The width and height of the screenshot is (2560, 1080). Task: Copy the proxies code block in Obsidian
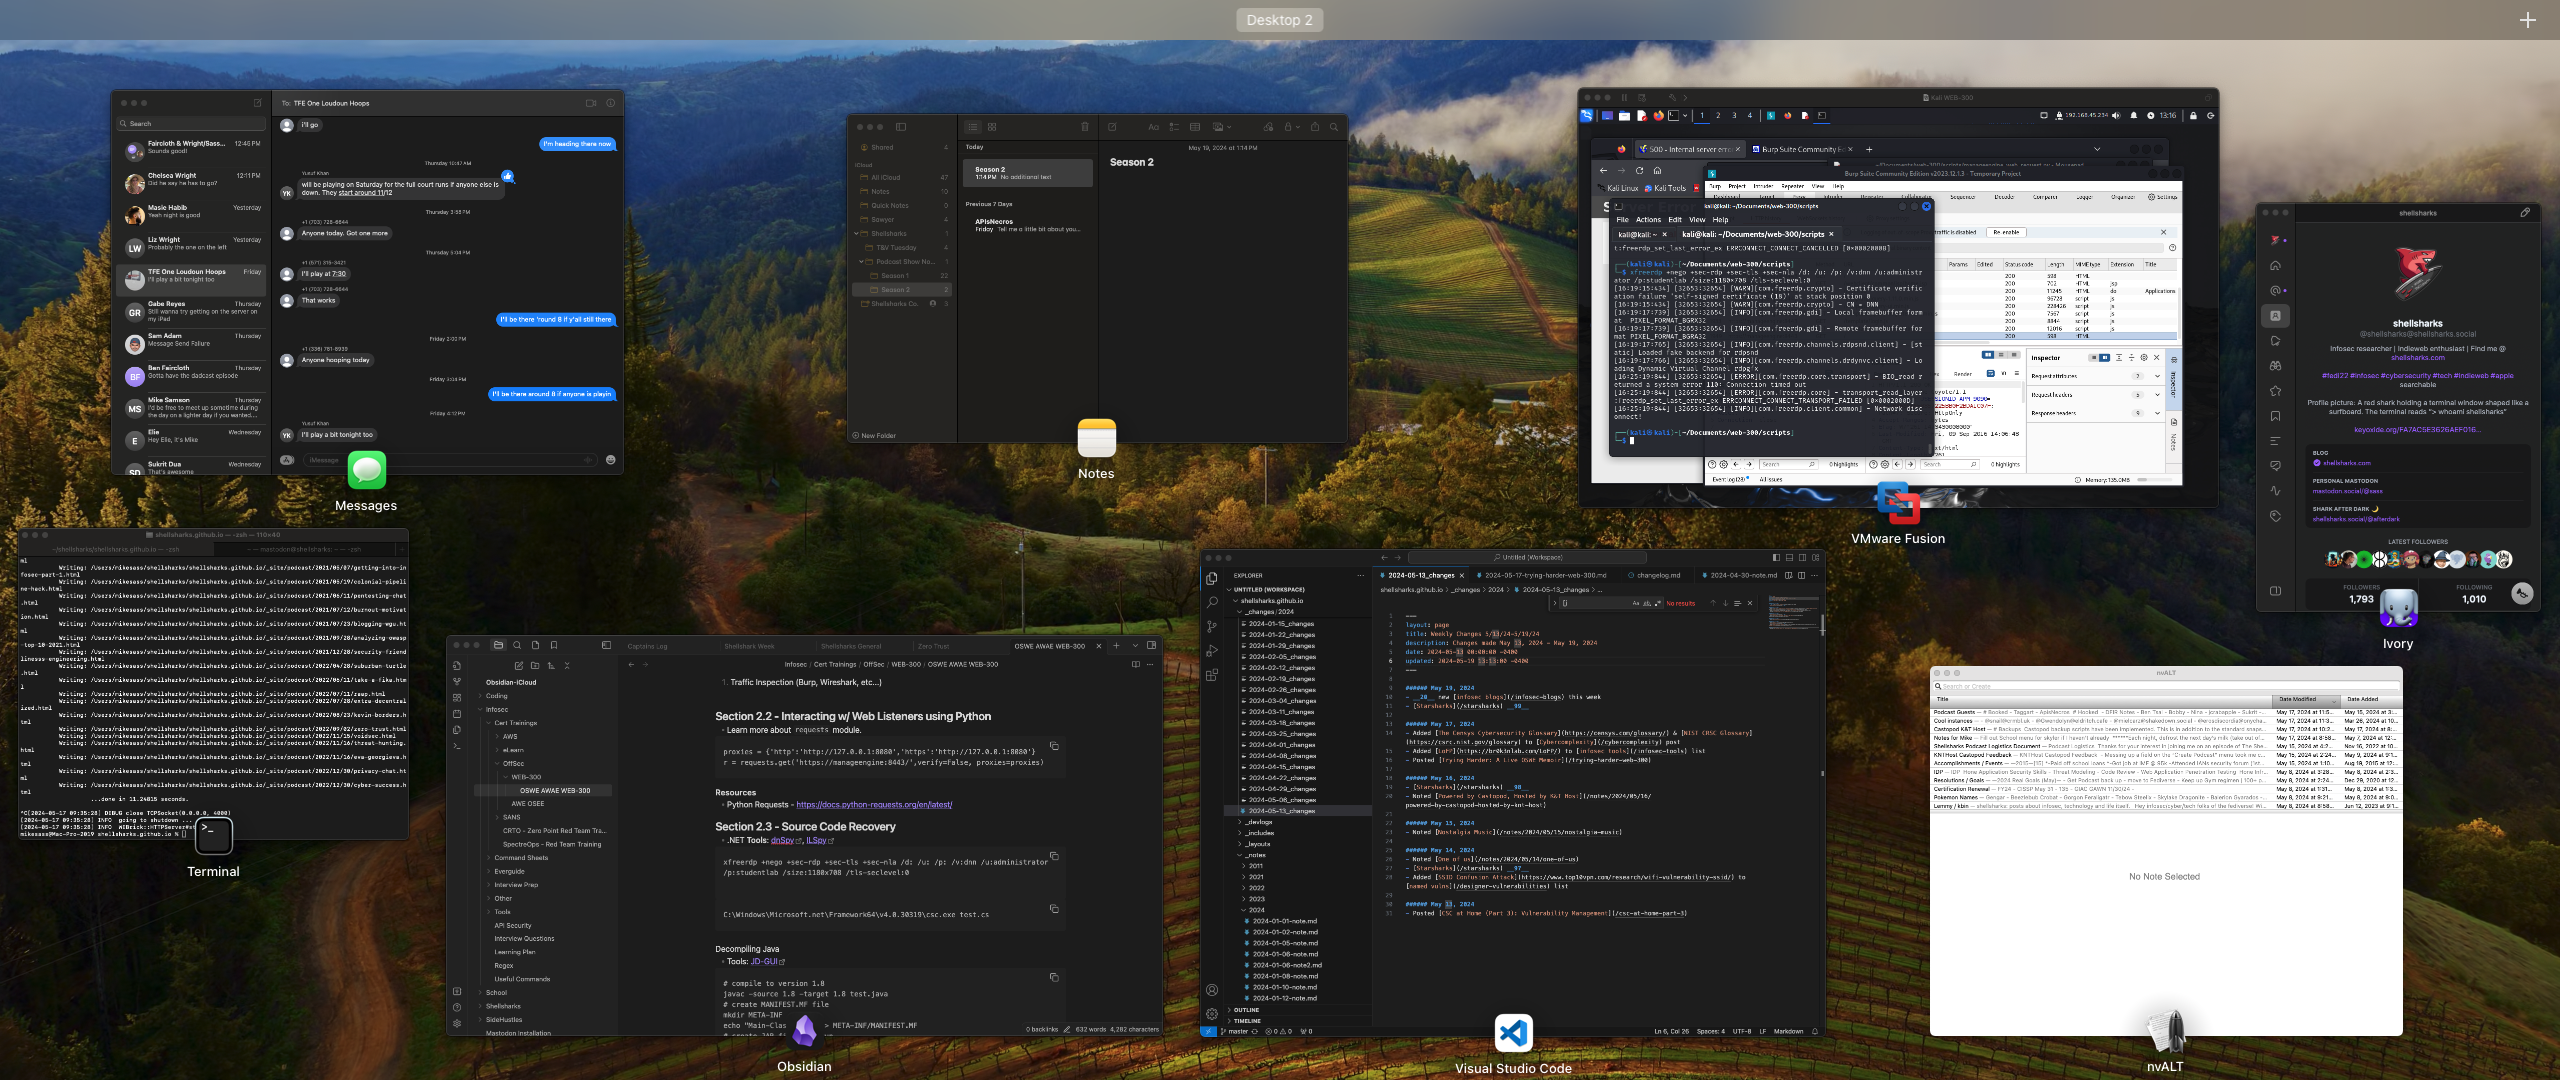[x=1054, y=746]
